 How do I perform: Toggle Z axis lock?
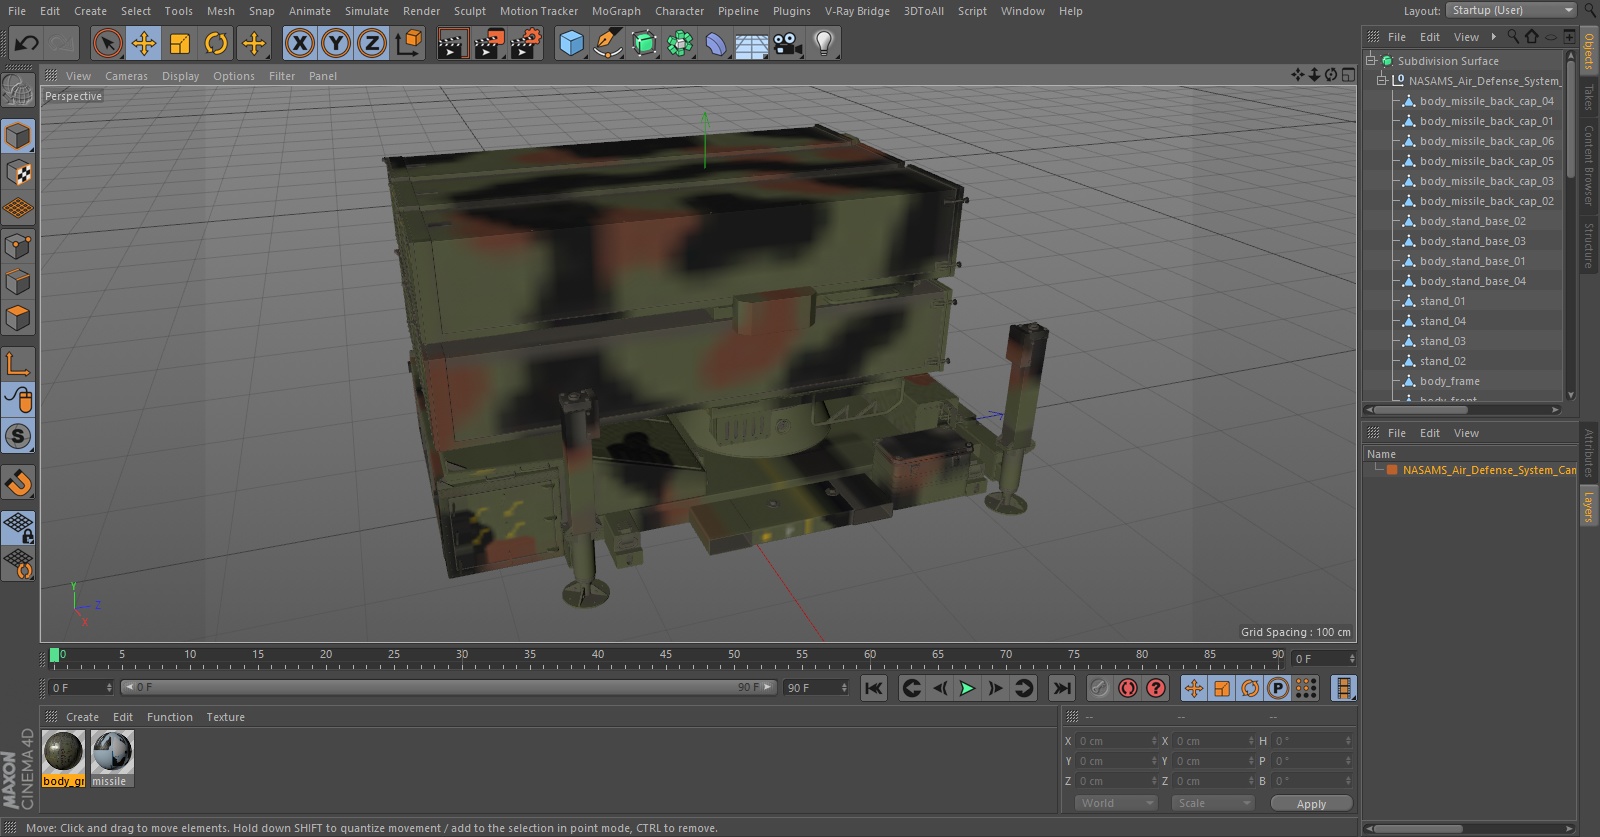(372, 43)
